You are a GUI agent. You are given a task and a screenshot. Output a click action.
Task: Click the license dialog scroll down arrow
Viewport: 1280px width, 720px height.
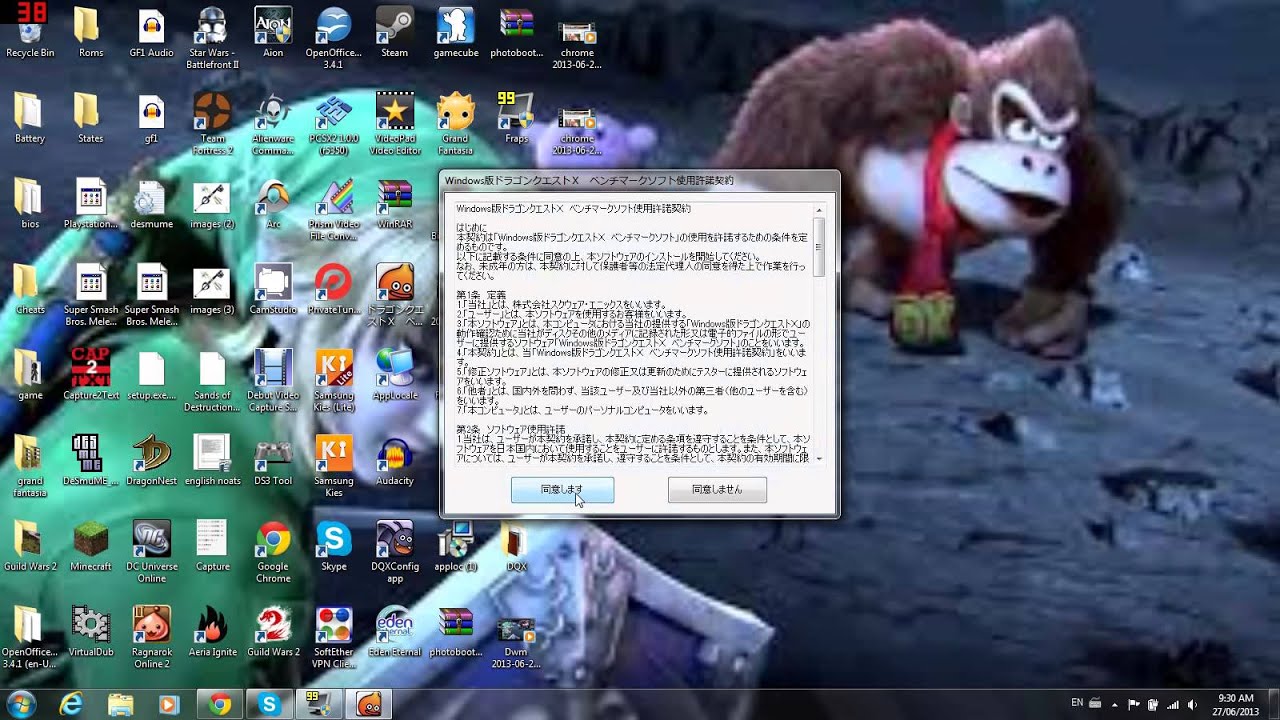(819, 458)
